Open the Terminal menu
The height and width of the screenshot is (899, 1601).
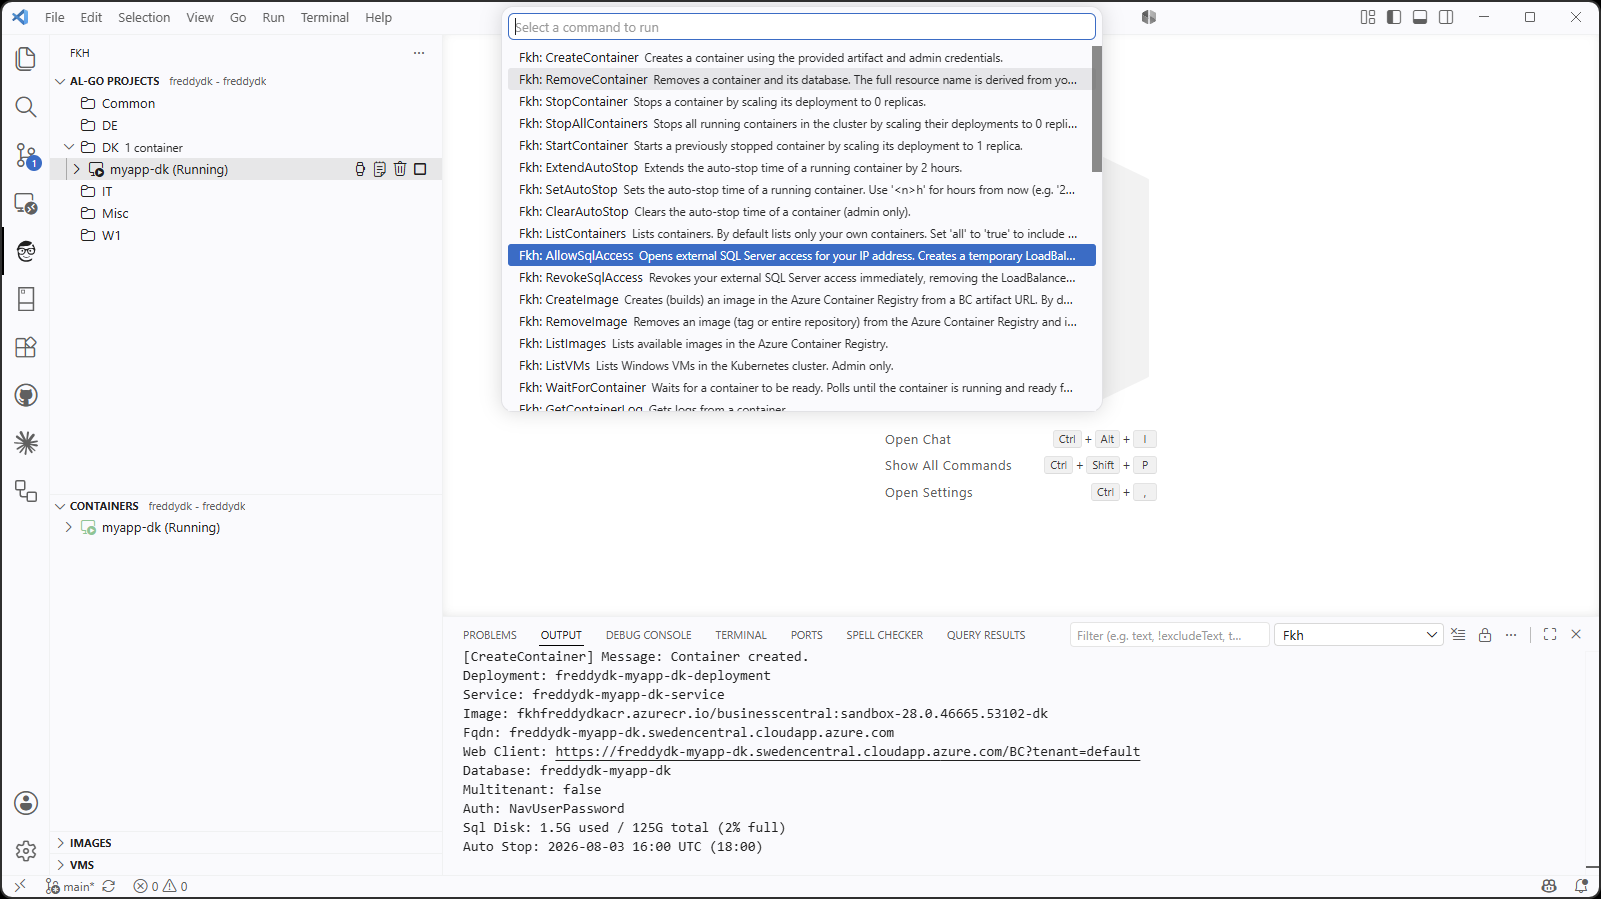[325, 17]
